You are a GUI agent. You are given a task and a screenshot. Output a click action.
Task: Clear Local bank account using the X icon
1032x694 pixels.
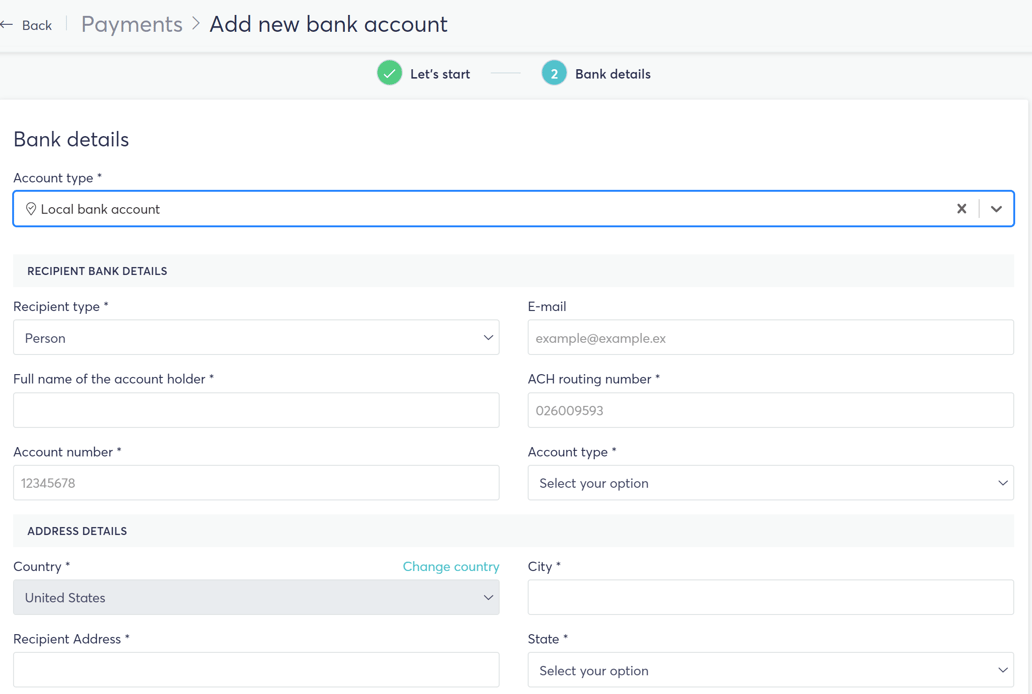coord(961,209)
